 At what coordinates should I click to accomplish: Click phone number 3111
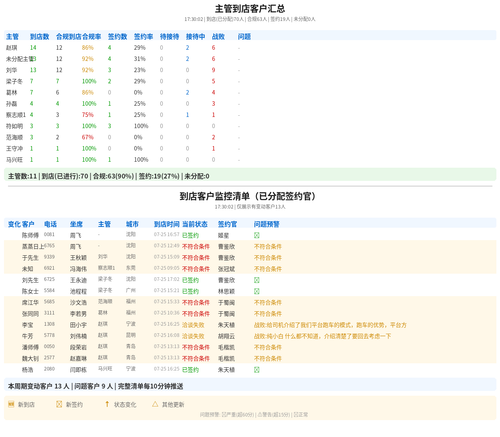pyautogui.click(x=49, y=313)
